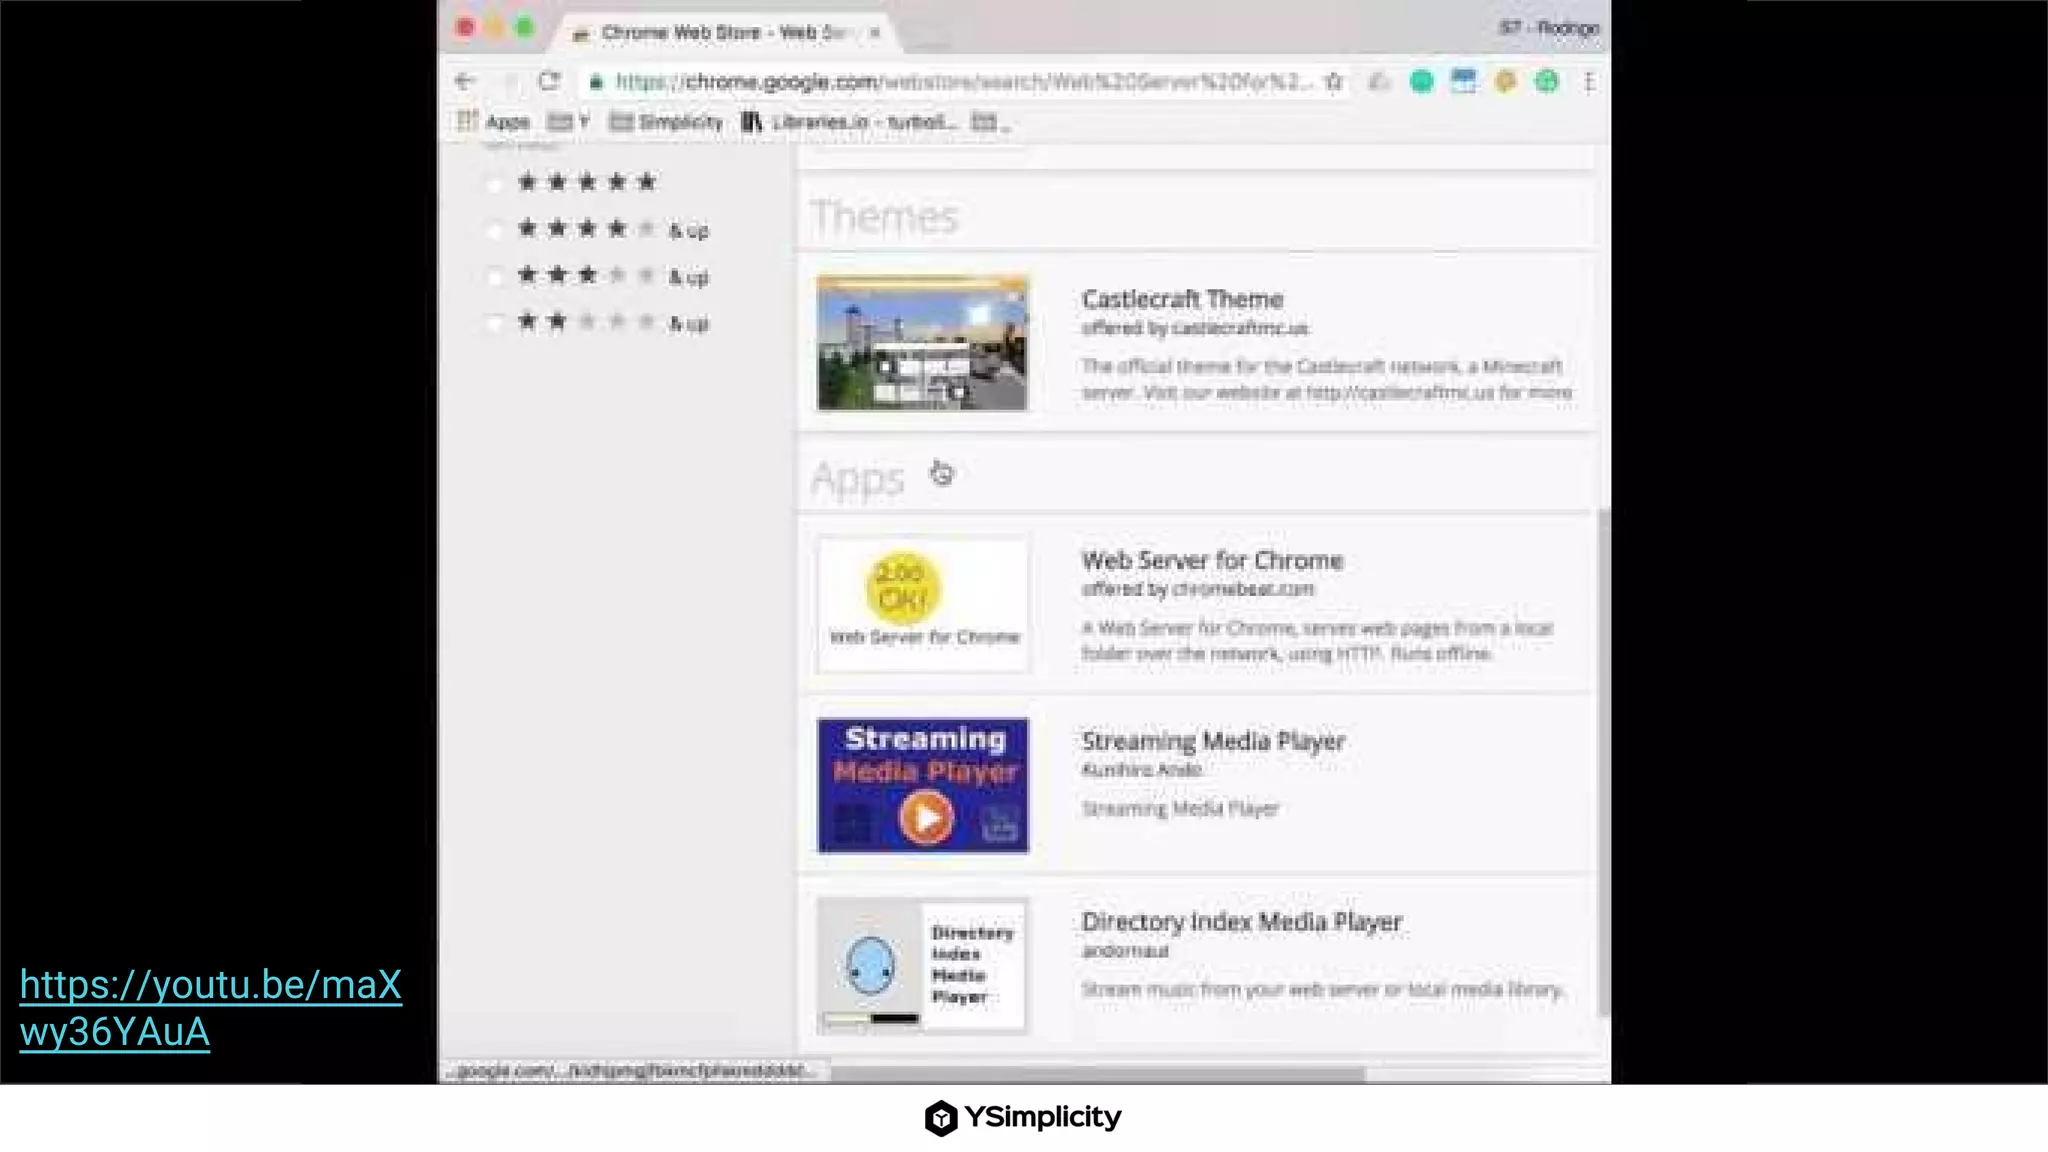Image resolution: width=2048 pixels, height=1152 pixels.
Task: Bookmark this page with the star icon
Action: pyautogui.click(x=1333, y=82)
